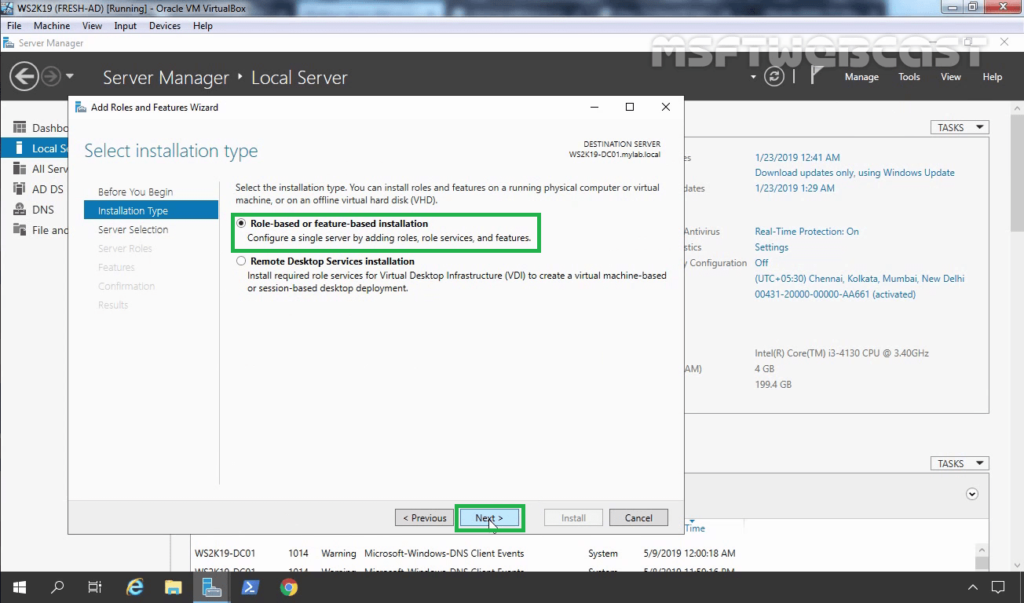The height and width of the screenshot is (603, 1024).
Task: Click last installed updates 1/23/2019 12:41 AM
Action: pos(797,157)
